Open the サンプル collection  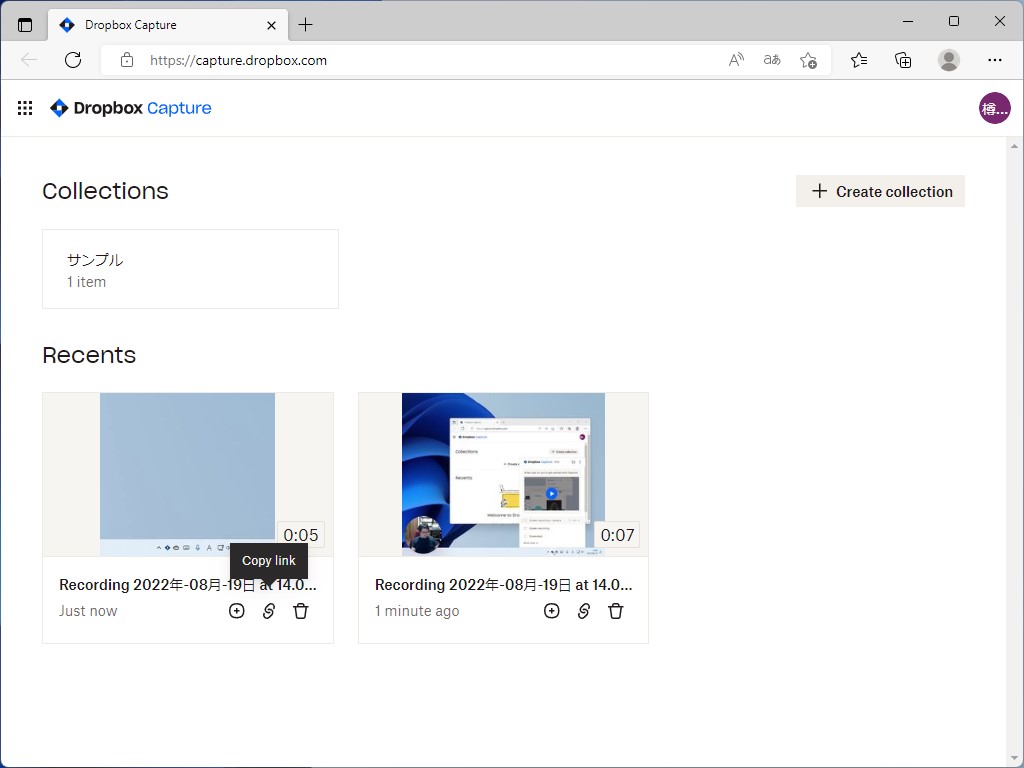pyautogui.click(x=190, y=268)
